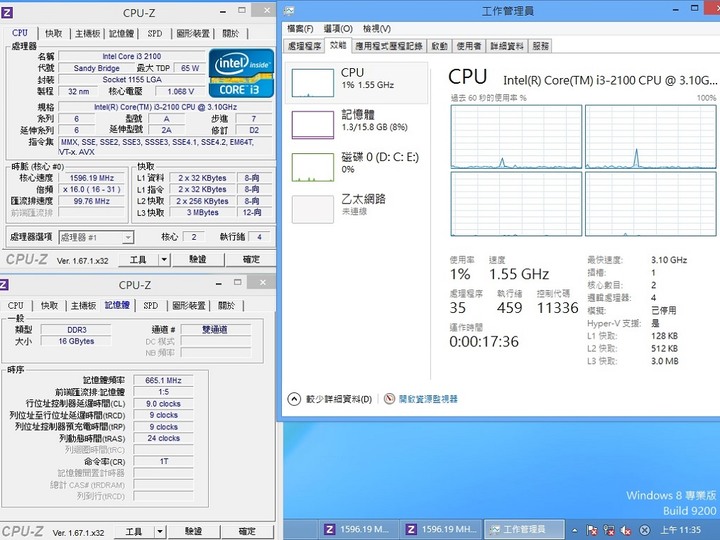Select About tab in top CPU-Z window

click(231, 34)
